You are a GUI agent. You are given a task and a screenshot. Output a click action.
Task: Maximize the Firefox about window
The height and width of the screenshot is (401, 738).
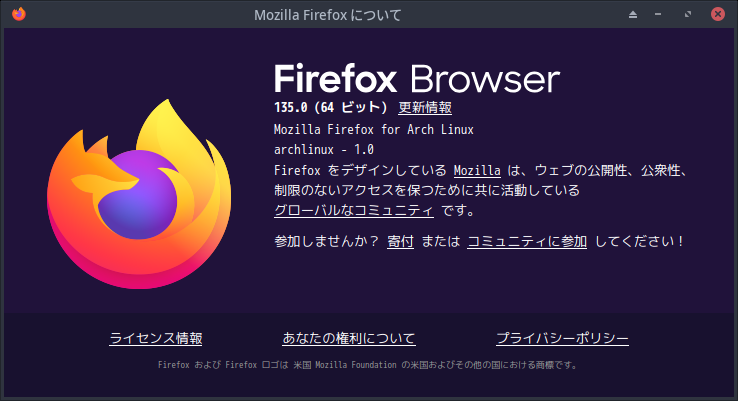click(x=688, y=15)
